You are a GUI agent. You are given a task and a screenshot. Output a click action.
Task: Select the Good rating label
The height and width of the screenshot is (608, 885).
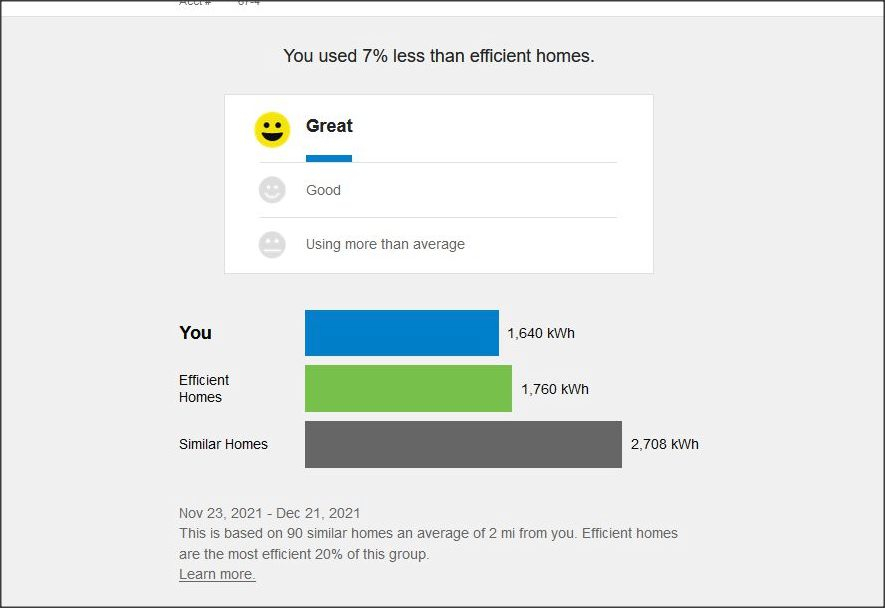tap(323, 190)
